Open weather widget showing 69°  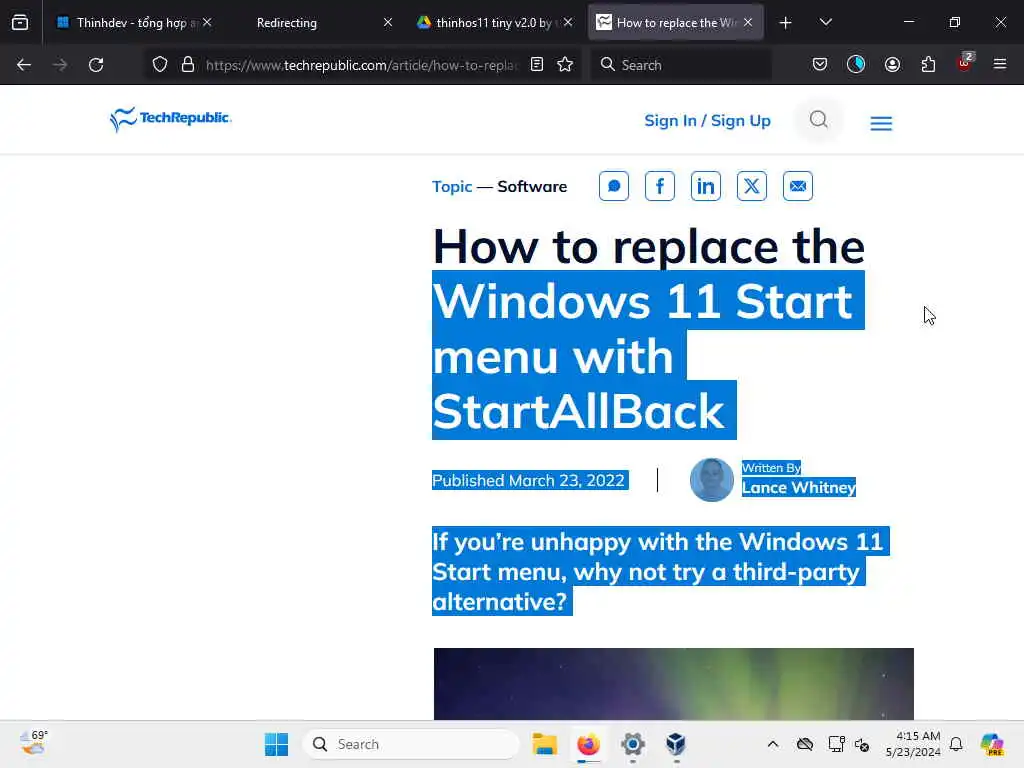(x=34, y=743)
